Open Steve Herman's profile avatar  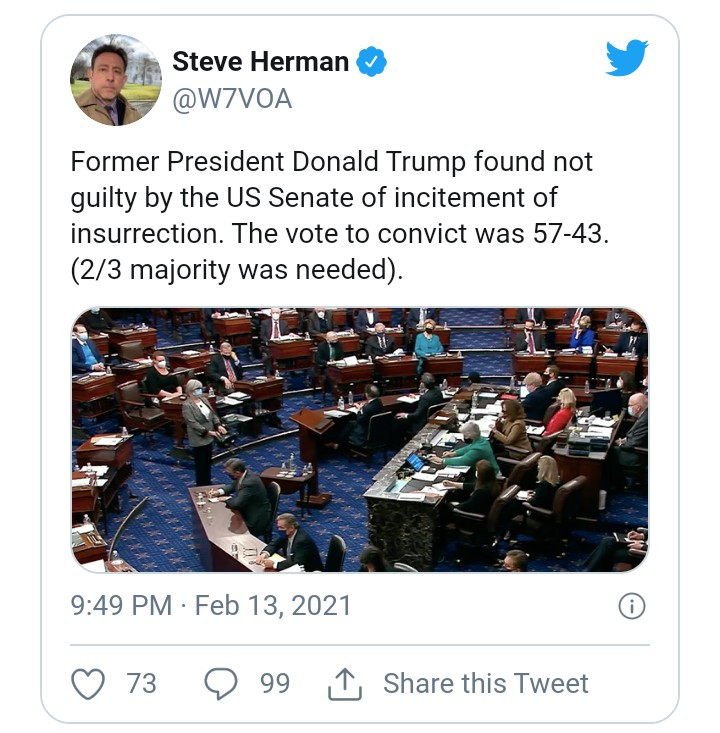coord(116,80)
